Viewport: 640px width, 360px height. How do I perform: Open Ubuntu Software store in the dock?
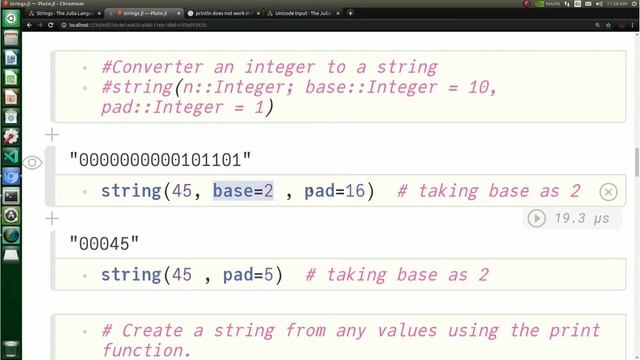(x=11, y=117)
